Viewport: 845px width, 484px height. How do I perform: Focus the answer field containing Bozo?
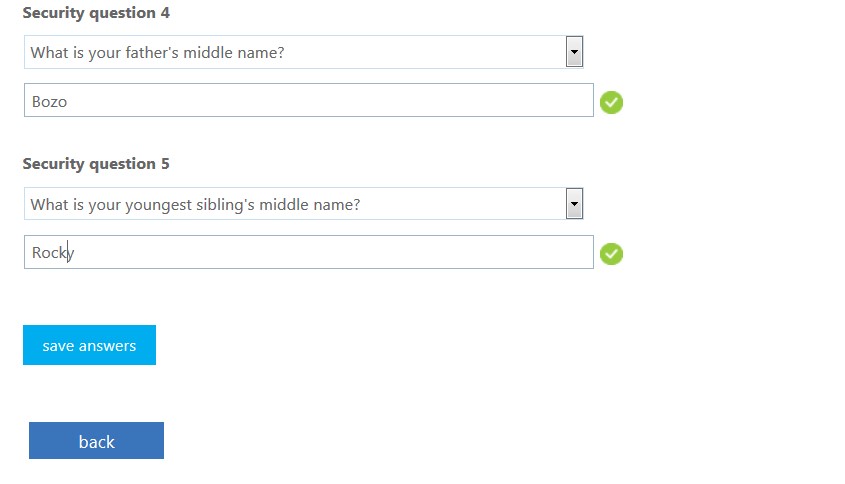click(x=308, y=101)
